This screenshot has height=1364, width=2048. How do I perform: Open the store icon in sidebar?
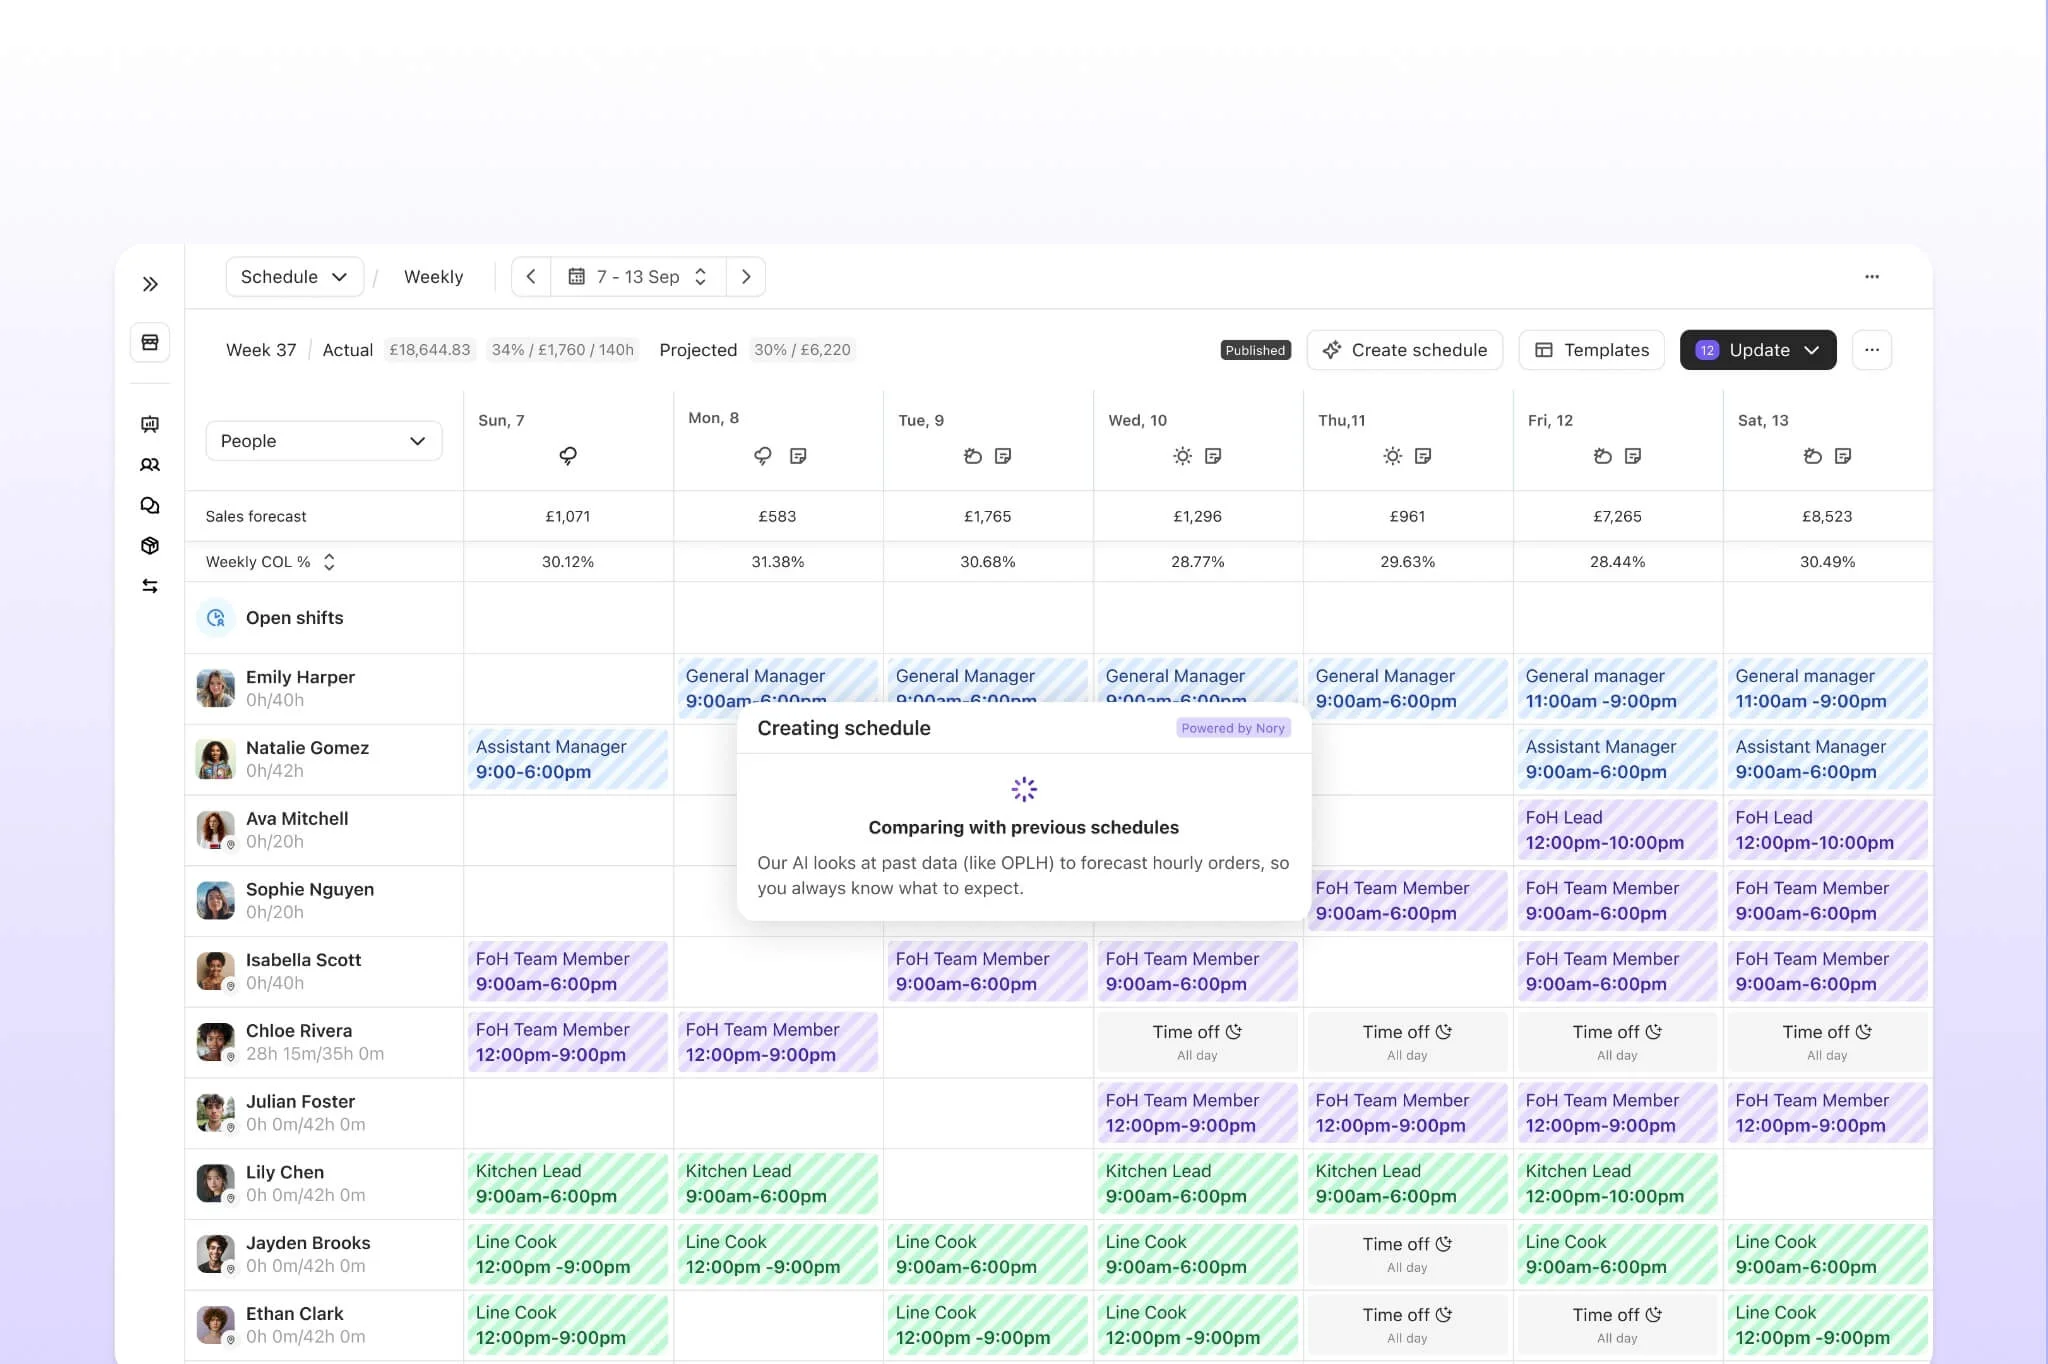point(150,342)
